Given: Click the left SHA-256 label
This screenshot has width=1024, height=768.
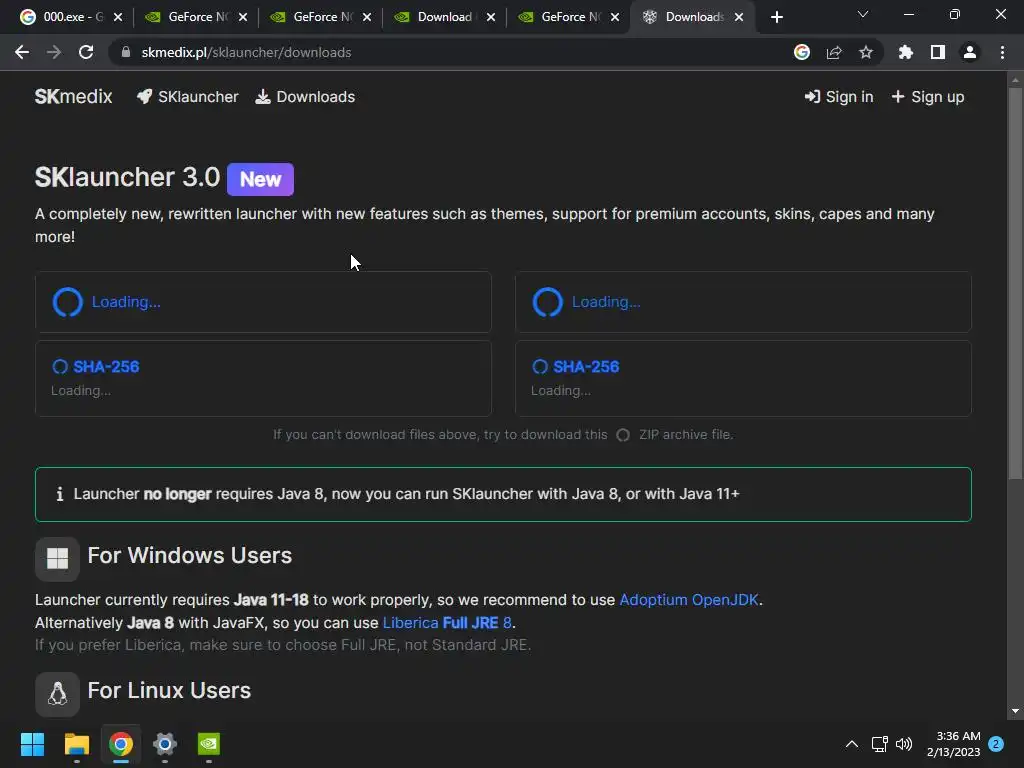Looking at the screenshot, I should tap(106, 366).
